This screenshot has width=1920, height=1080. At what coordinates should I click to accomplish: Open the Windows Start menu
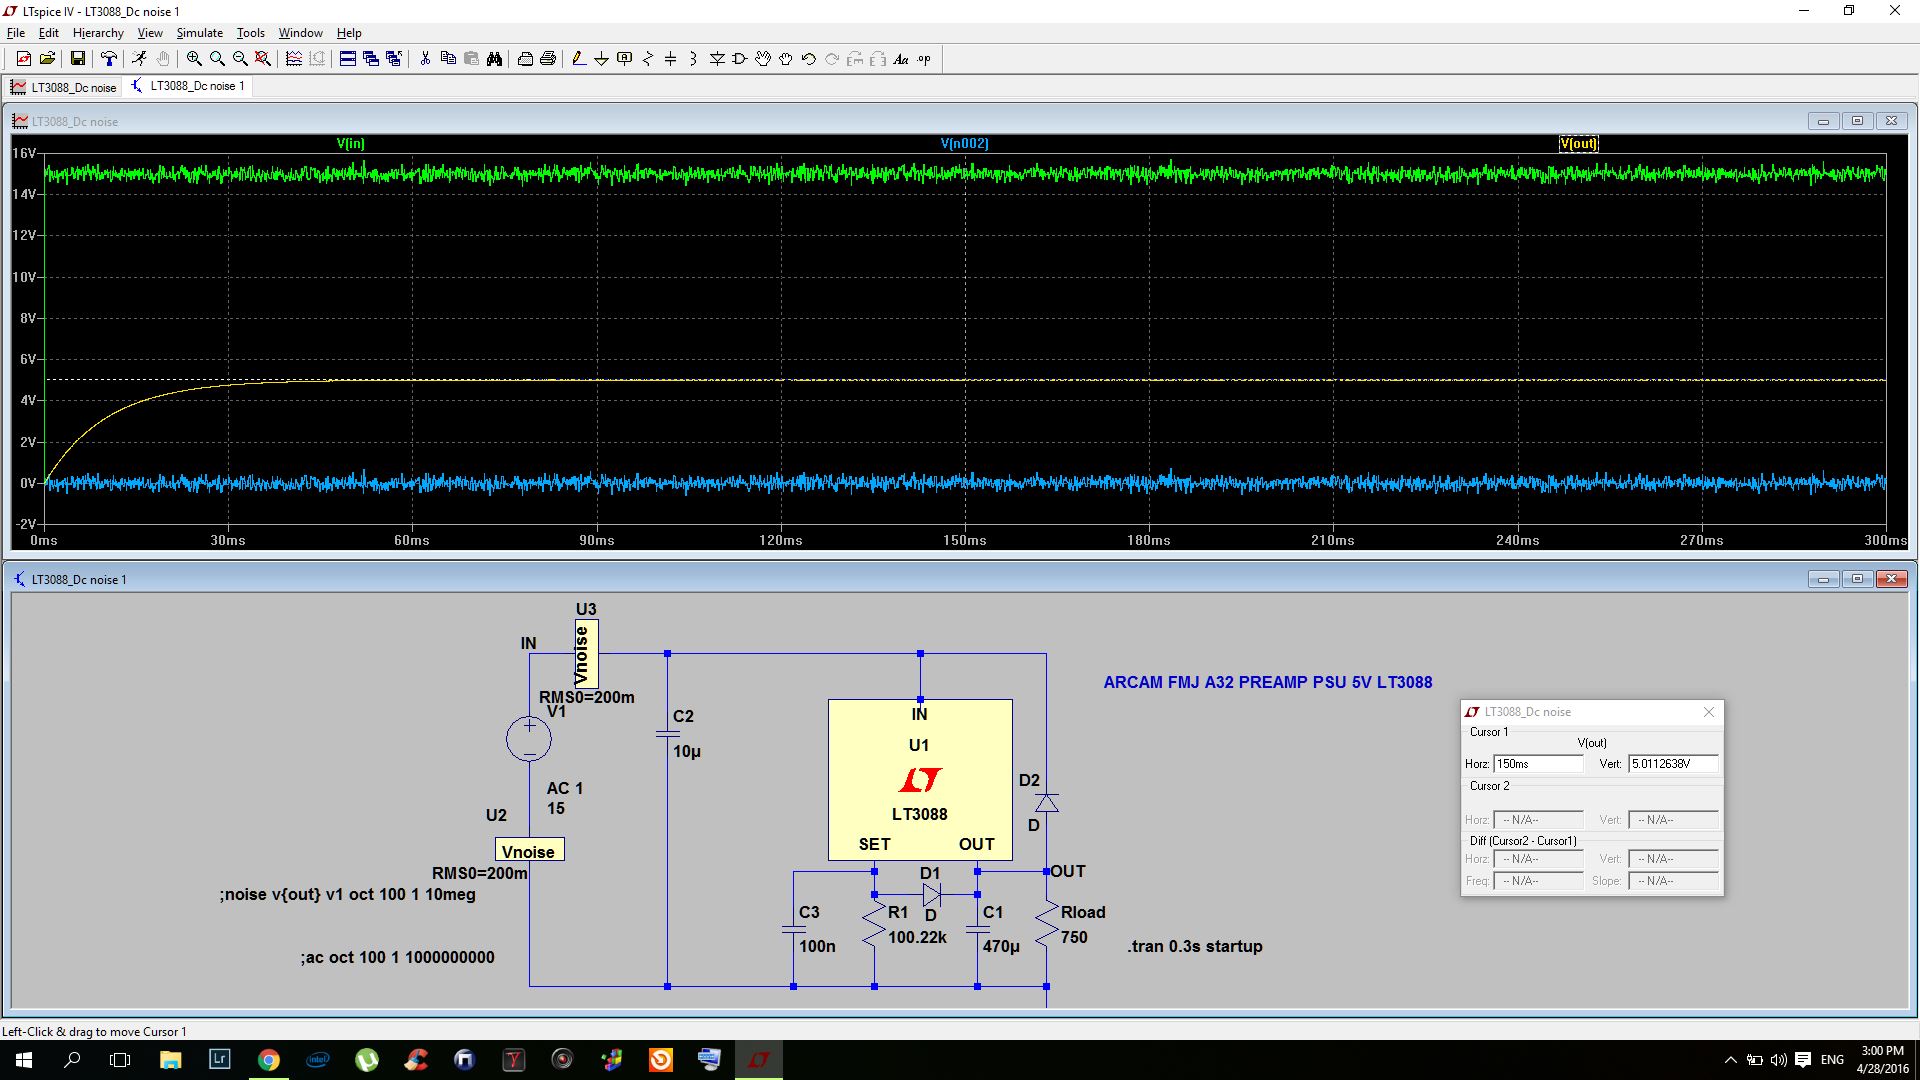pyautogui.click(x=24, y=1060)
